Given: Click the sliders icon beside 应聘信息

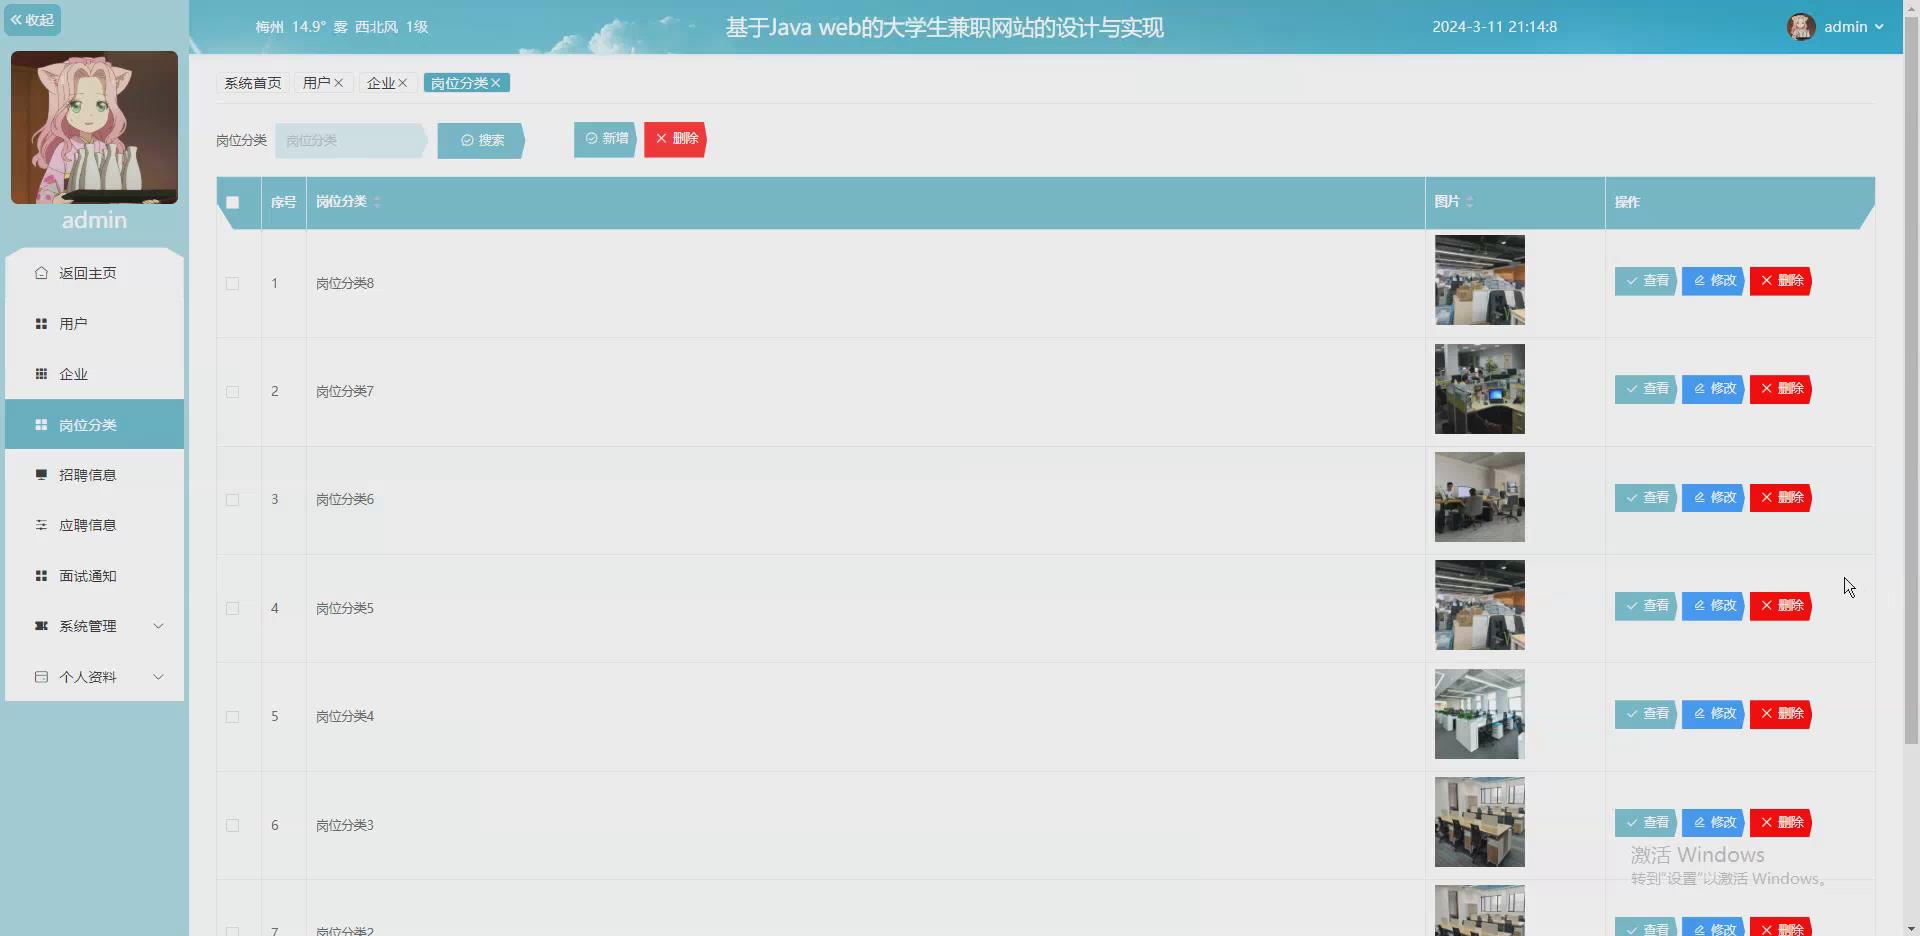Looking at the screenshot, I should (41, 525).
